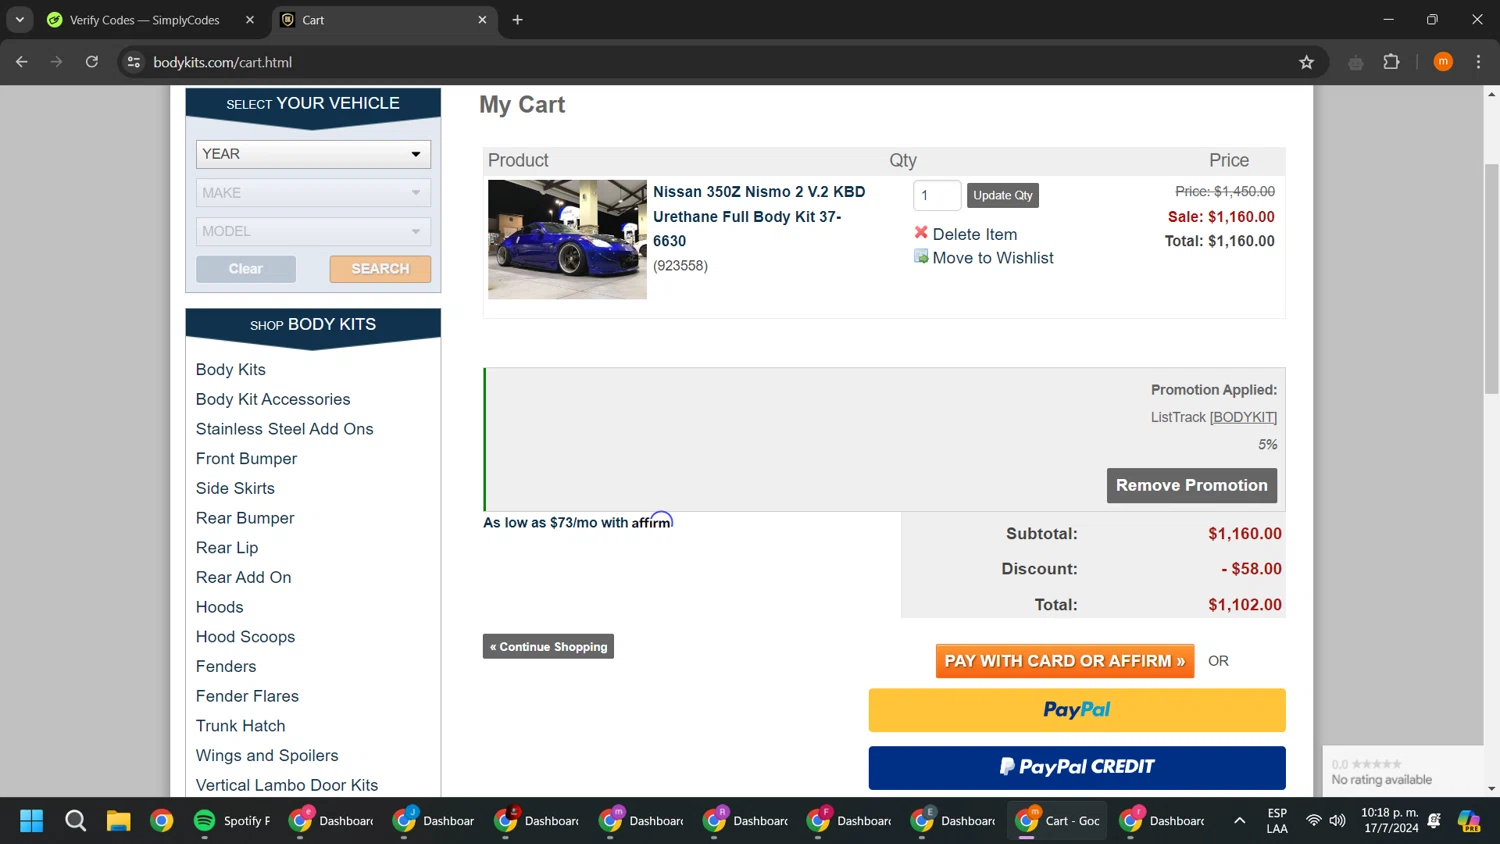Open the Body Kit Accessories category

pos(273,399)
